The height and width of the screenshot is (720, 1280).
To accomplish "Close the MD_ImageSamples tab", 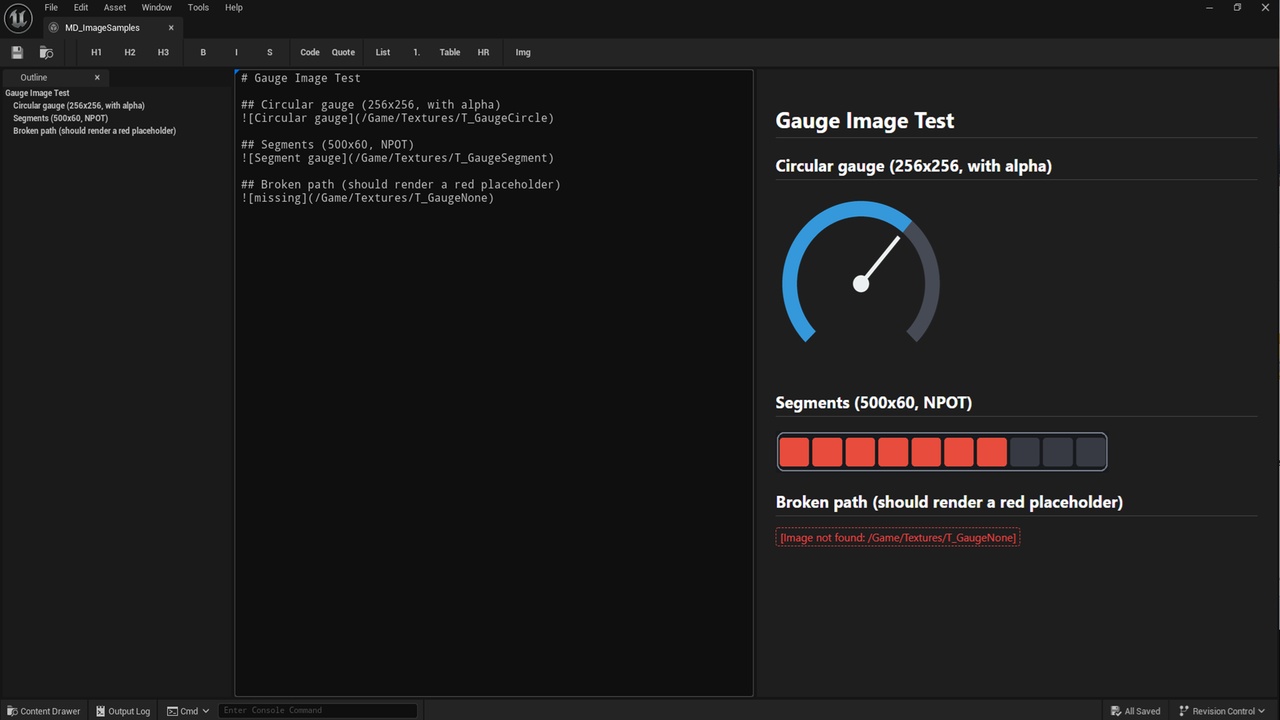I will coord(171,28).
